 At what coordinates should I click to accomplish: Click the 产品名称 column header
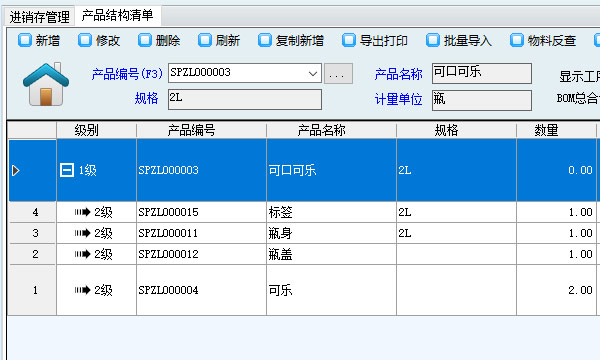(x=321, y=130)
